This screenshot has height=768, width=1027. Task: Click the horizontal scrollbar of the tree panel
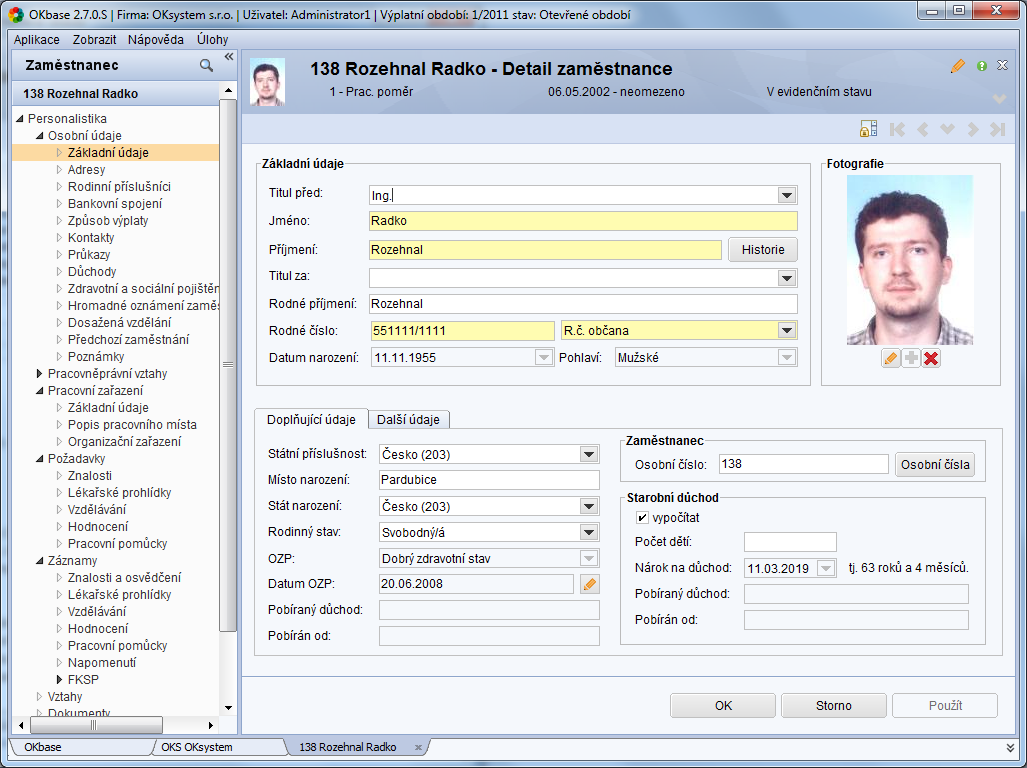(96, 725)
